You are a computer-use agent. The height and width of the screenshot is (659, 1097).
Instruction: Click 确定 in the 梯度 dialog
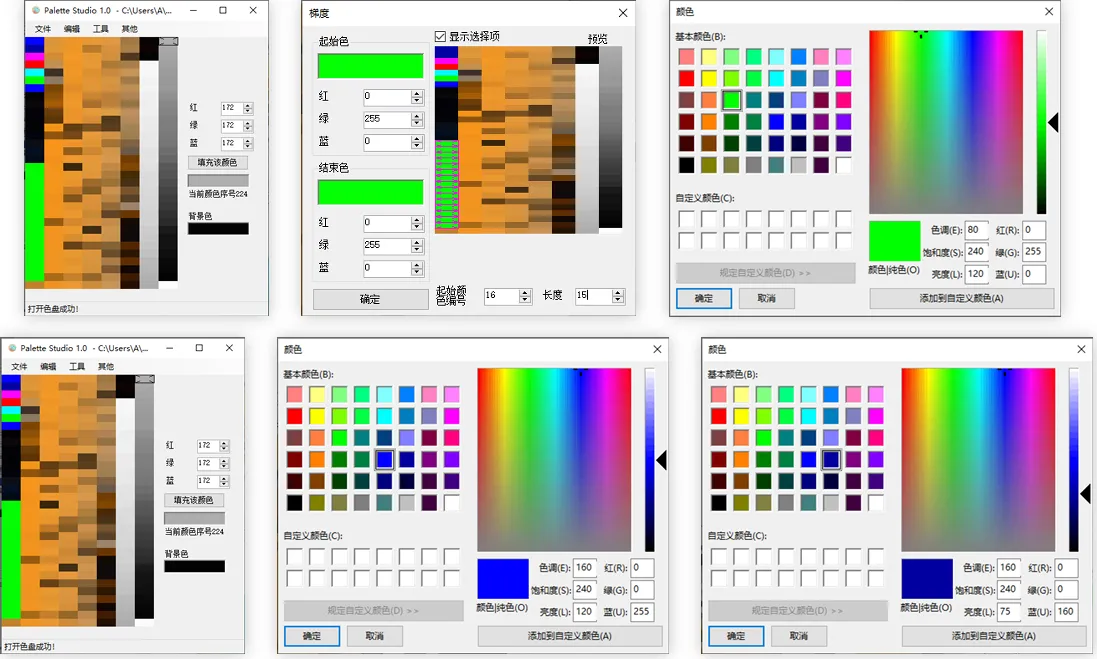(x=370, y=299)
